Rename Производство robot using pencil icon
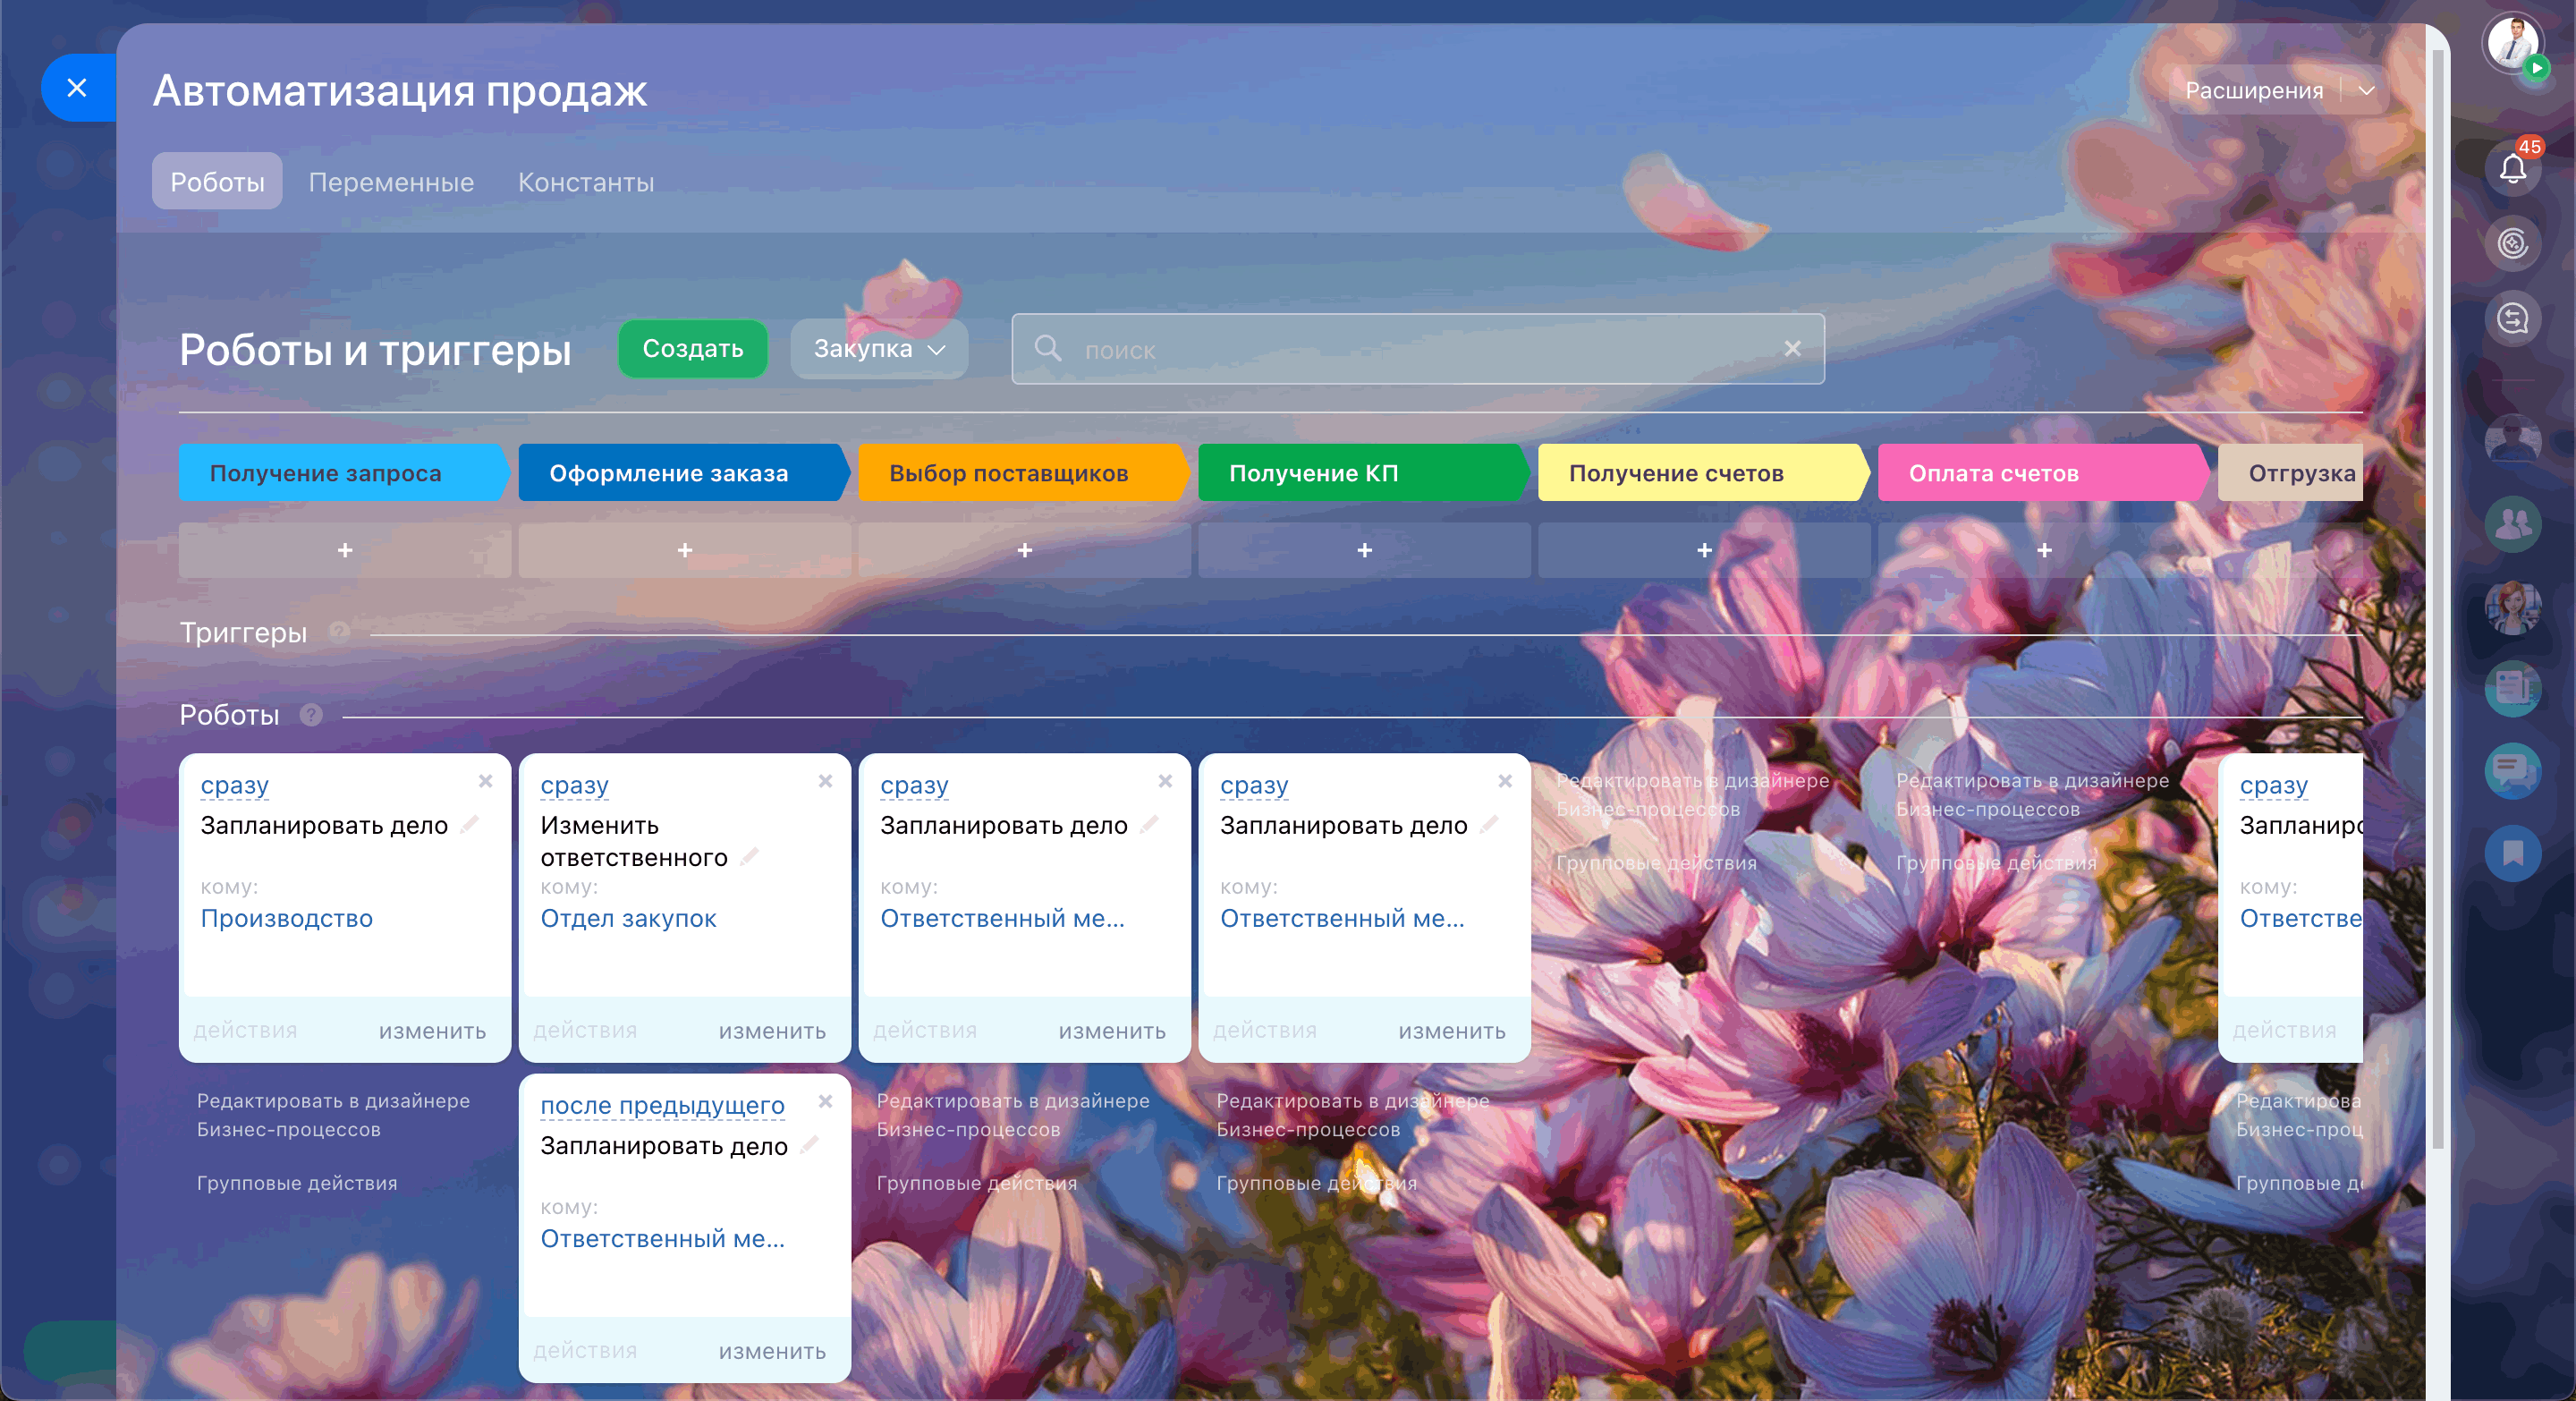Screen dimensions: 2576x1401 coord(470,824)
